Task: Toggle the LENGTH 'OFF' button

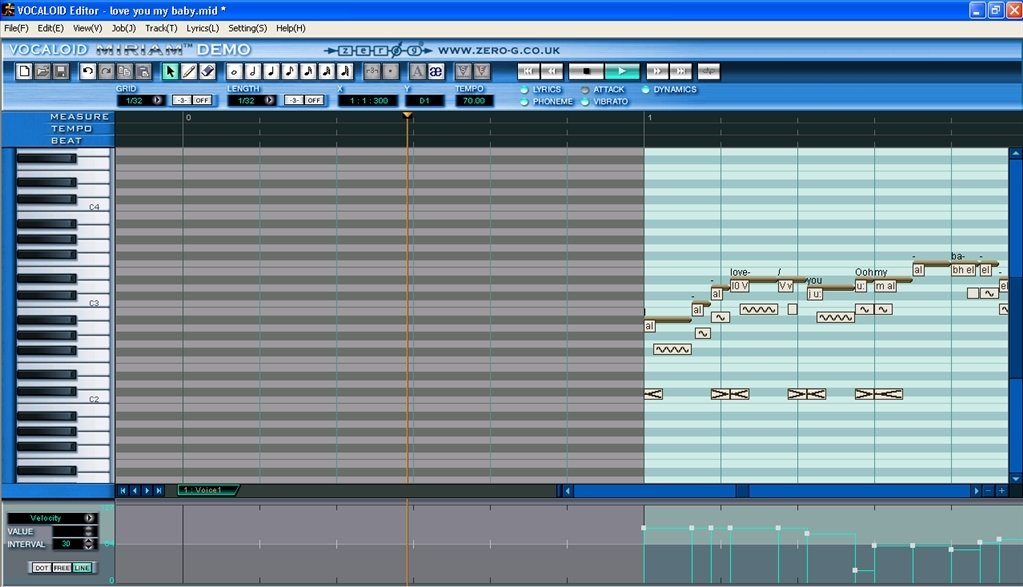Action: (x=314, y=100)
